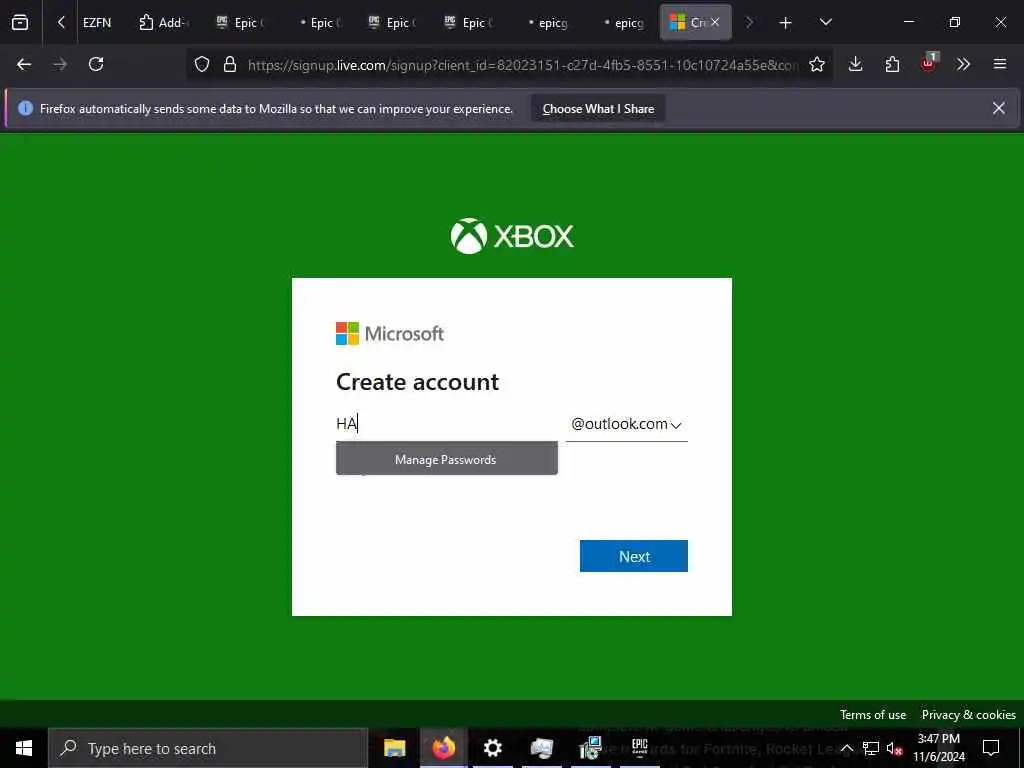Click the blue Next button
The image size is (1024, 768).
[633, 556]
